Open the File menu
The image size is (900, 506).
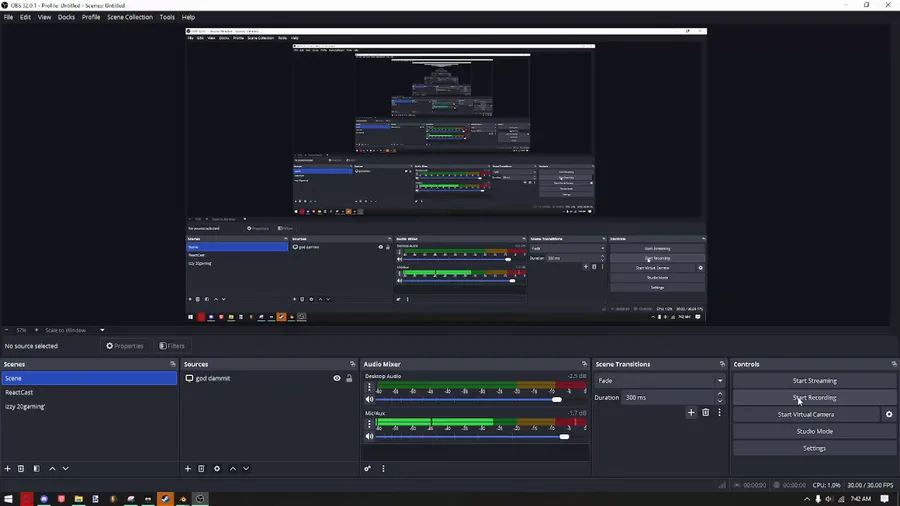point(9,17)
